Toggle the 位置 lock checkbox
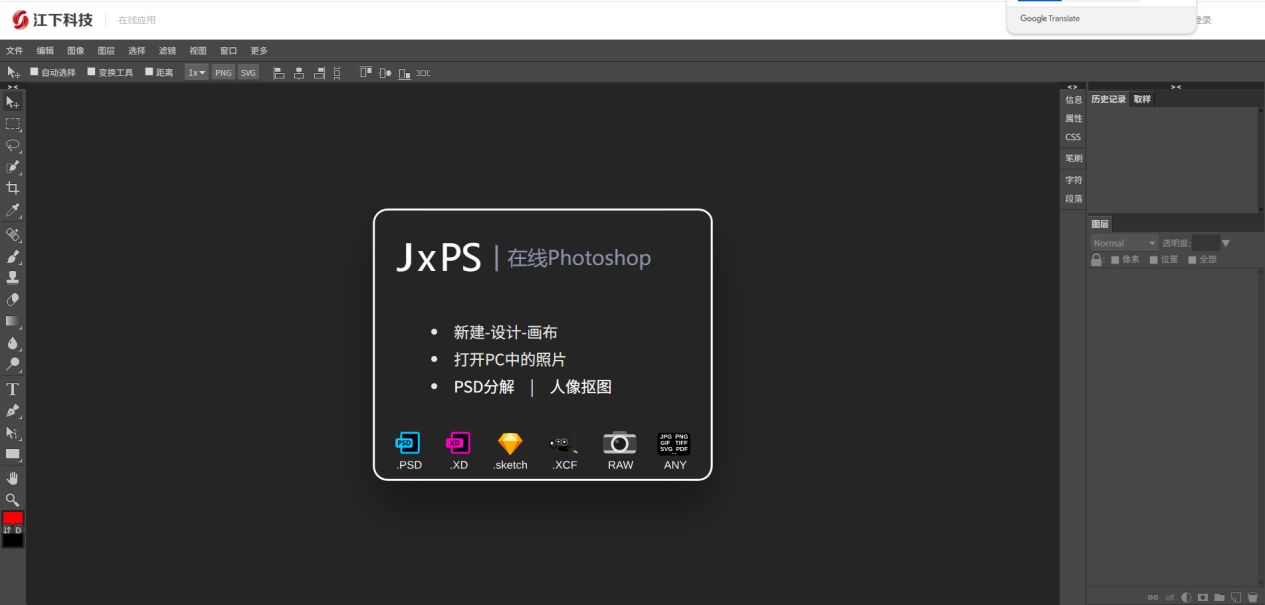Image resolution: width=1265 pixels, height=605 pixels. (x=1153, y=260)
